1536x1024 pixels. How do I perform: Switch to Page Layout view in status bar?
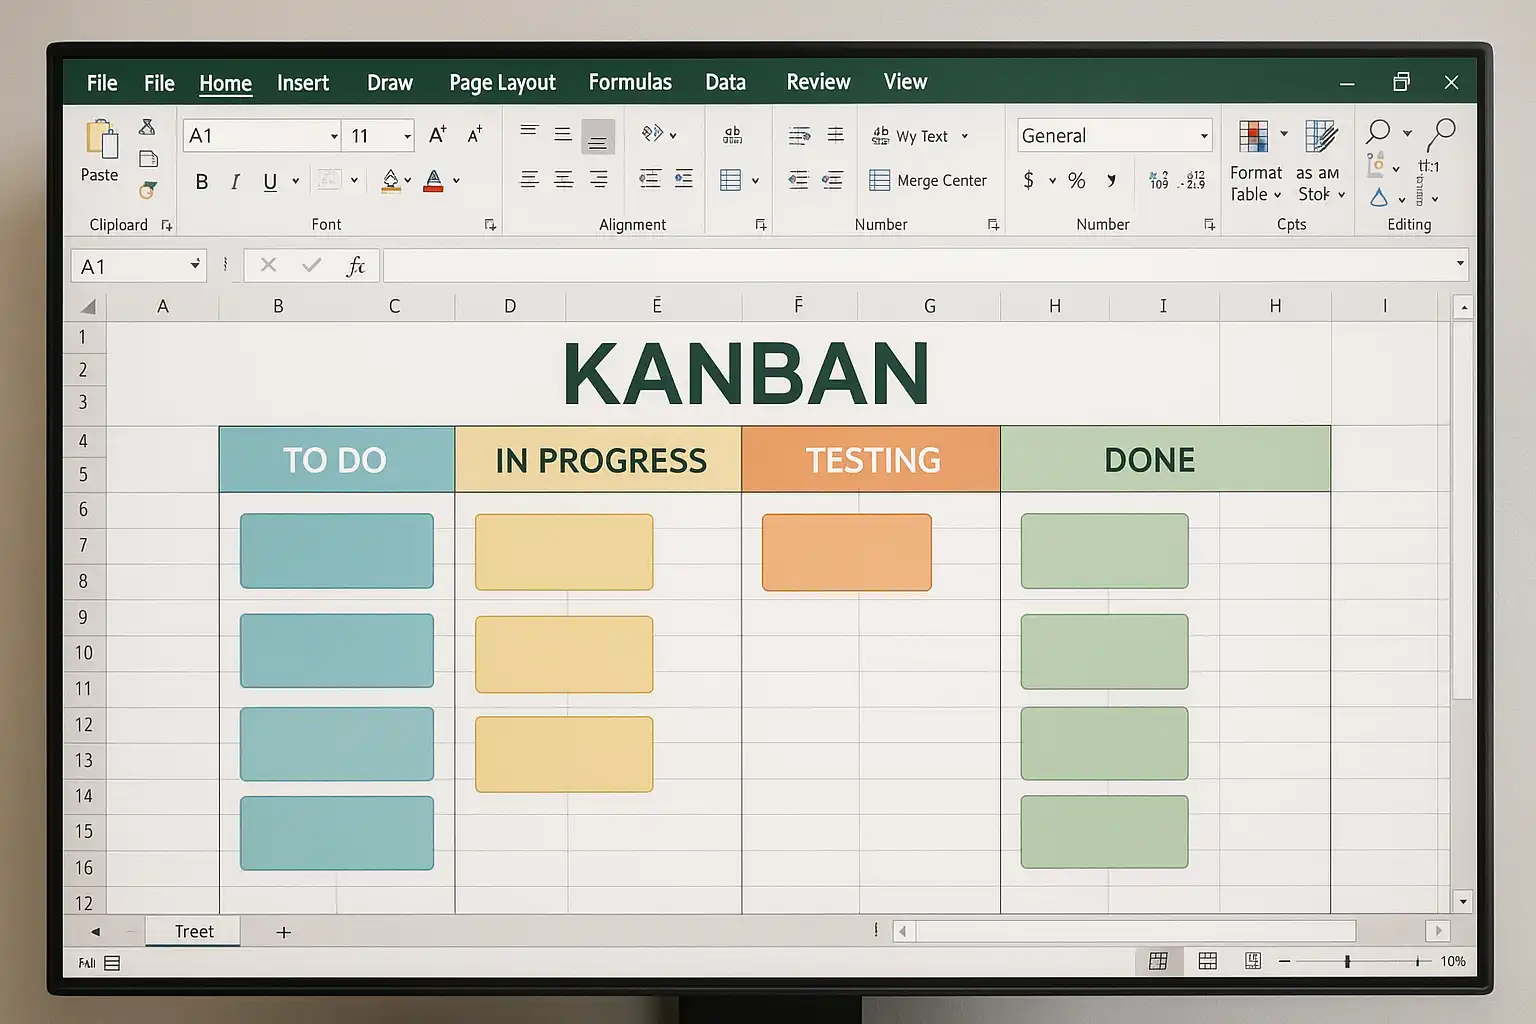tap(1208, 961)
